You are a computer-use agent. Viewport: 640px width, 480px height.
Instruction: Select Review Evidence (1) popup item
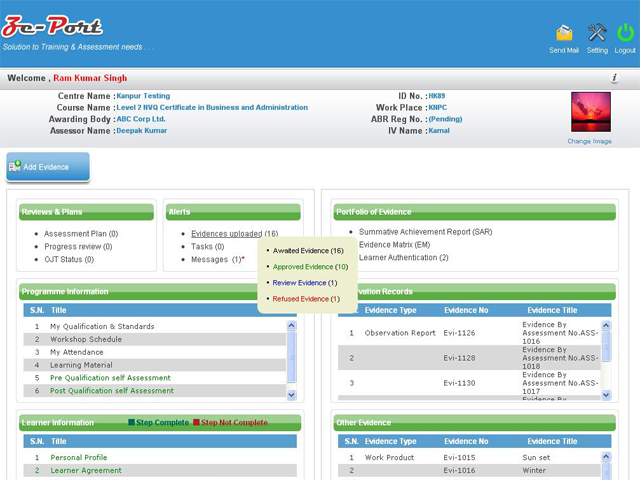tap(305, 283)
